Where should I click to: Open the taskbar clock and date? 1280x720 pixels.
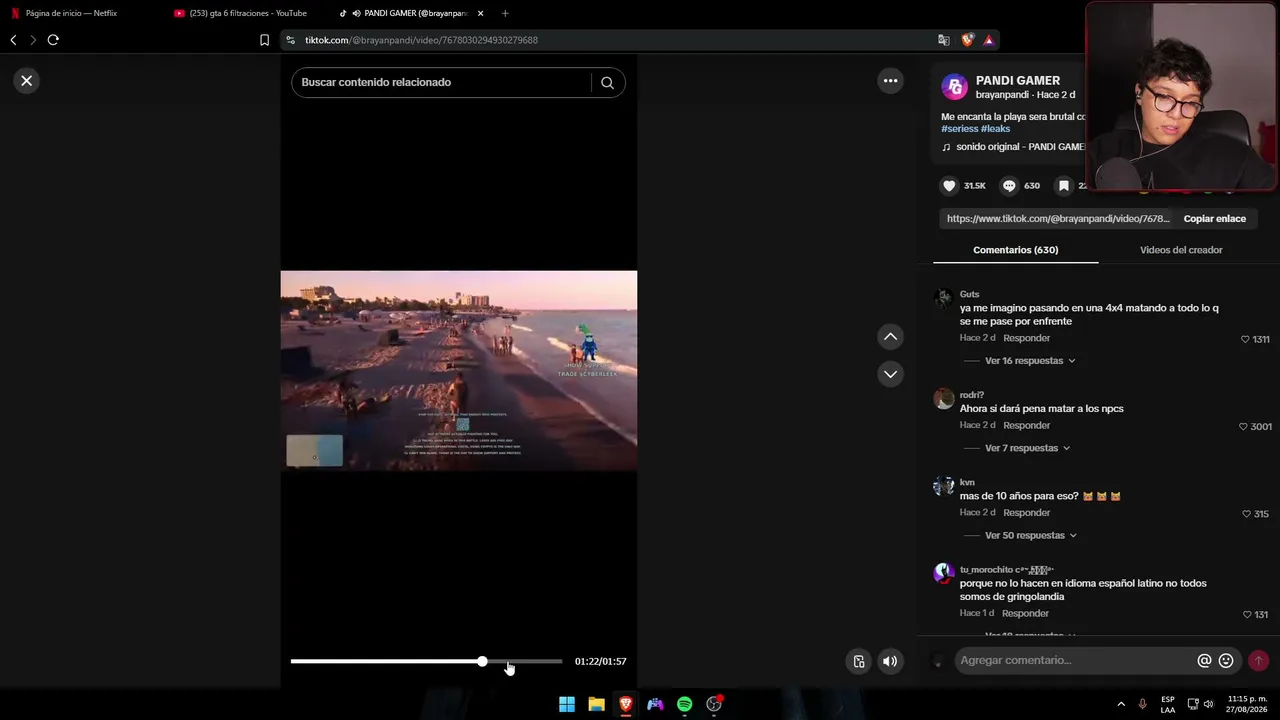click(x=1247, y=704)
